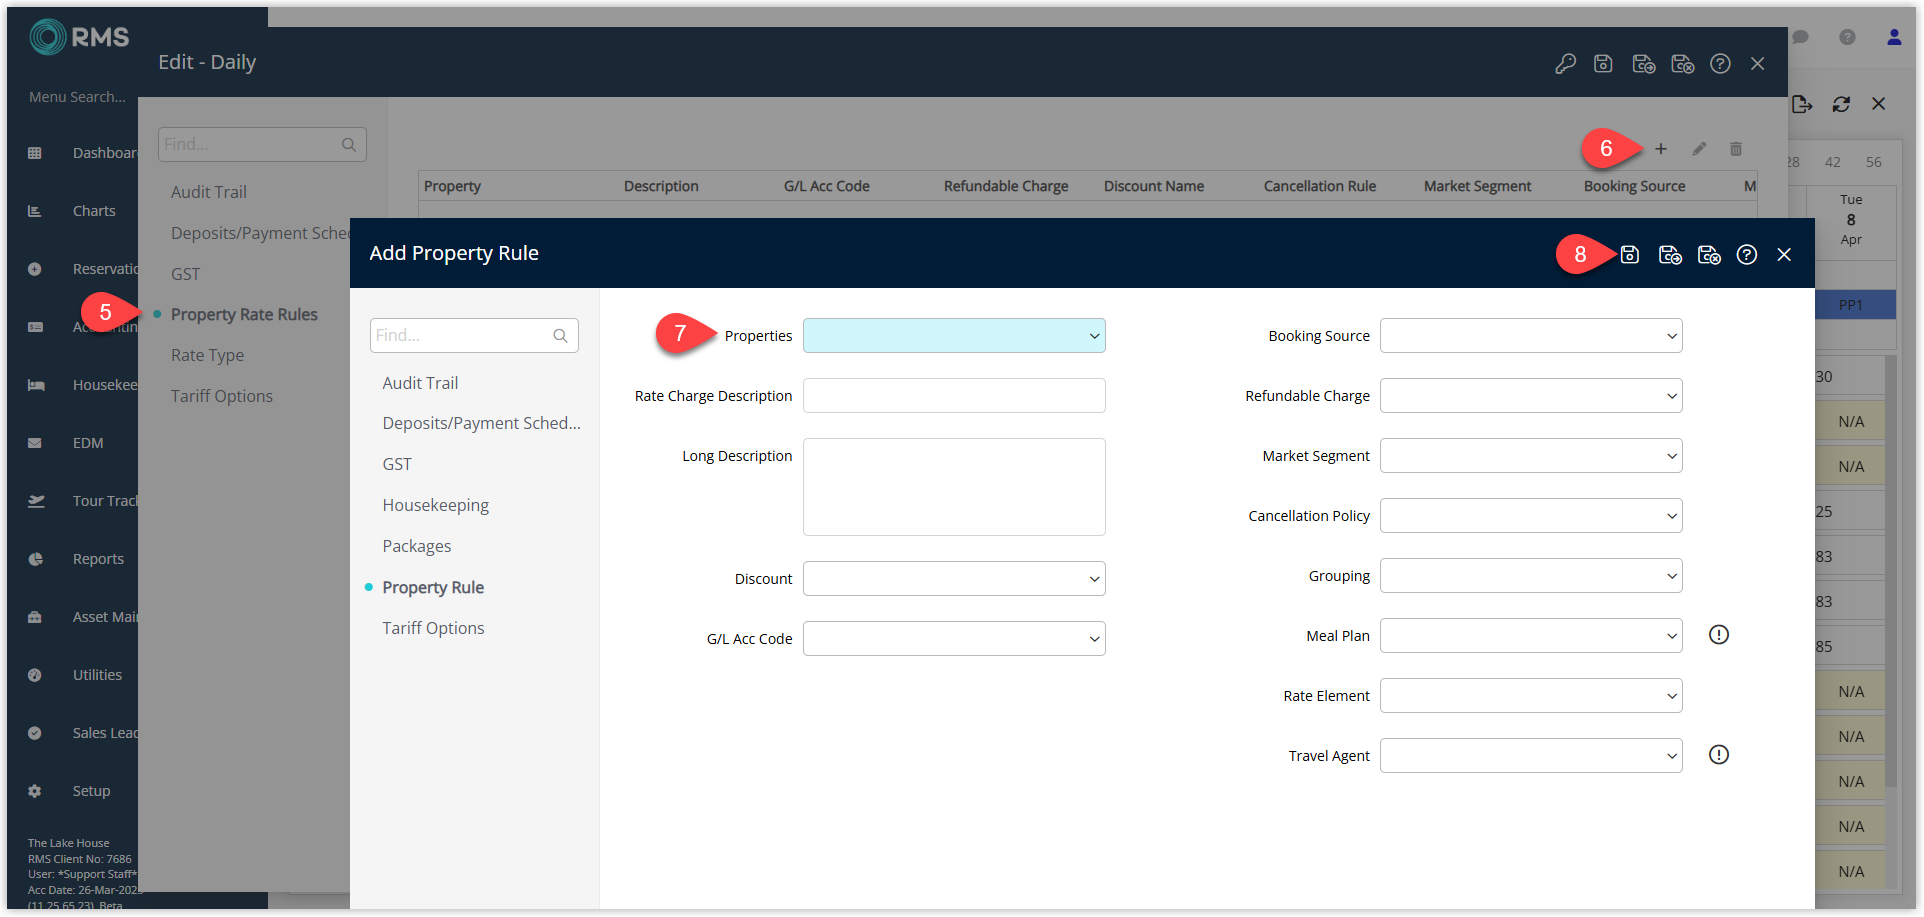Screen dimensions: 1924x917
Task: Close the background rate chart panel
Action: 1879,104
